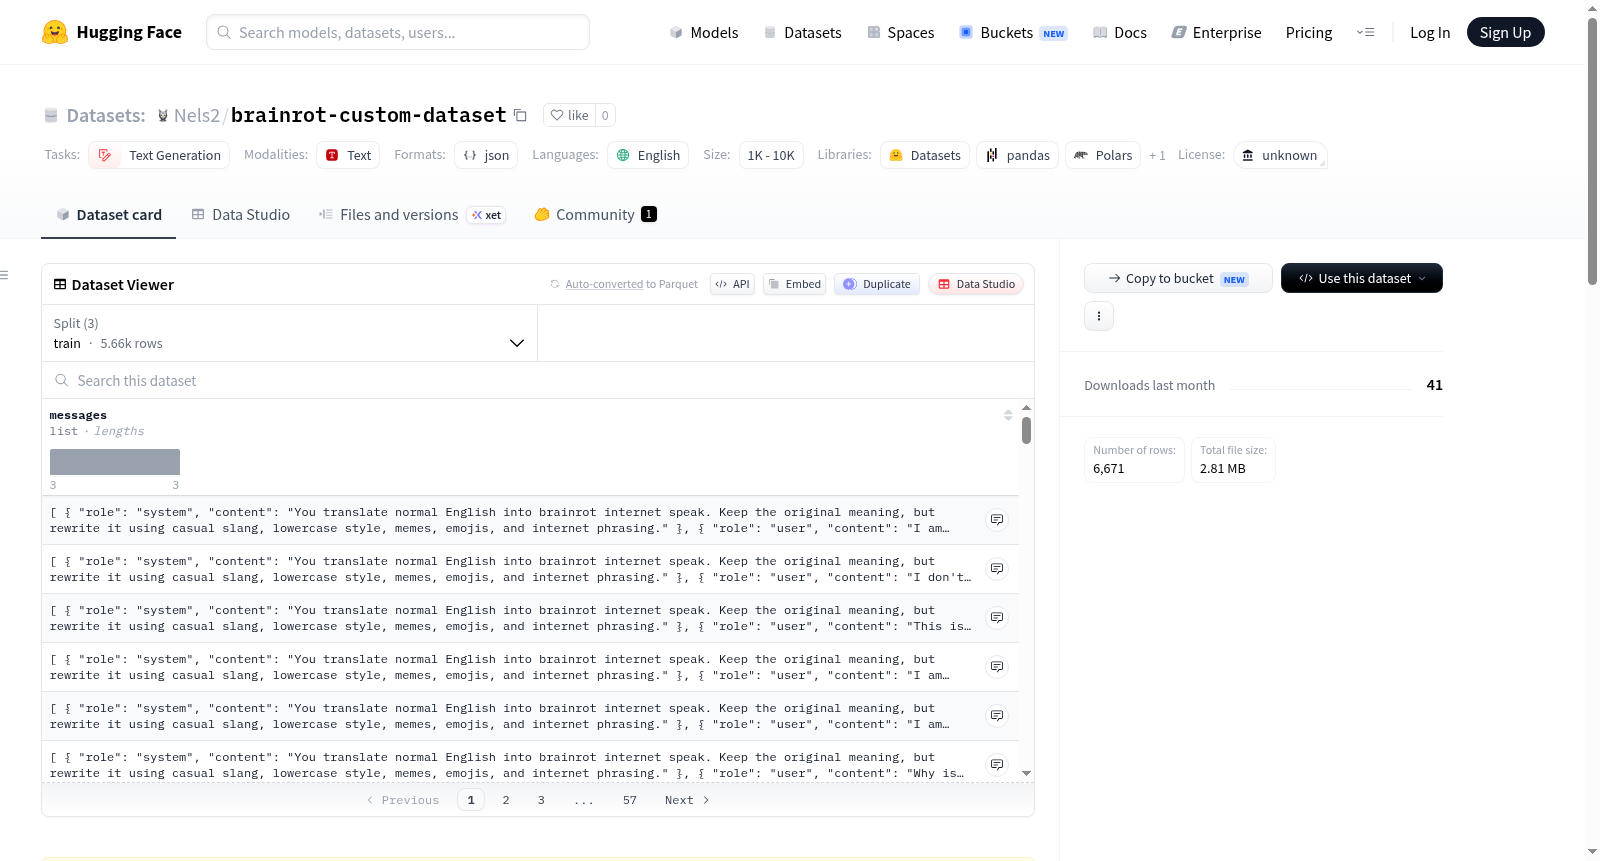This screenshot has width=1600, height=861.
Task: Open Buckets in the top navigation
Action: 1013,32
